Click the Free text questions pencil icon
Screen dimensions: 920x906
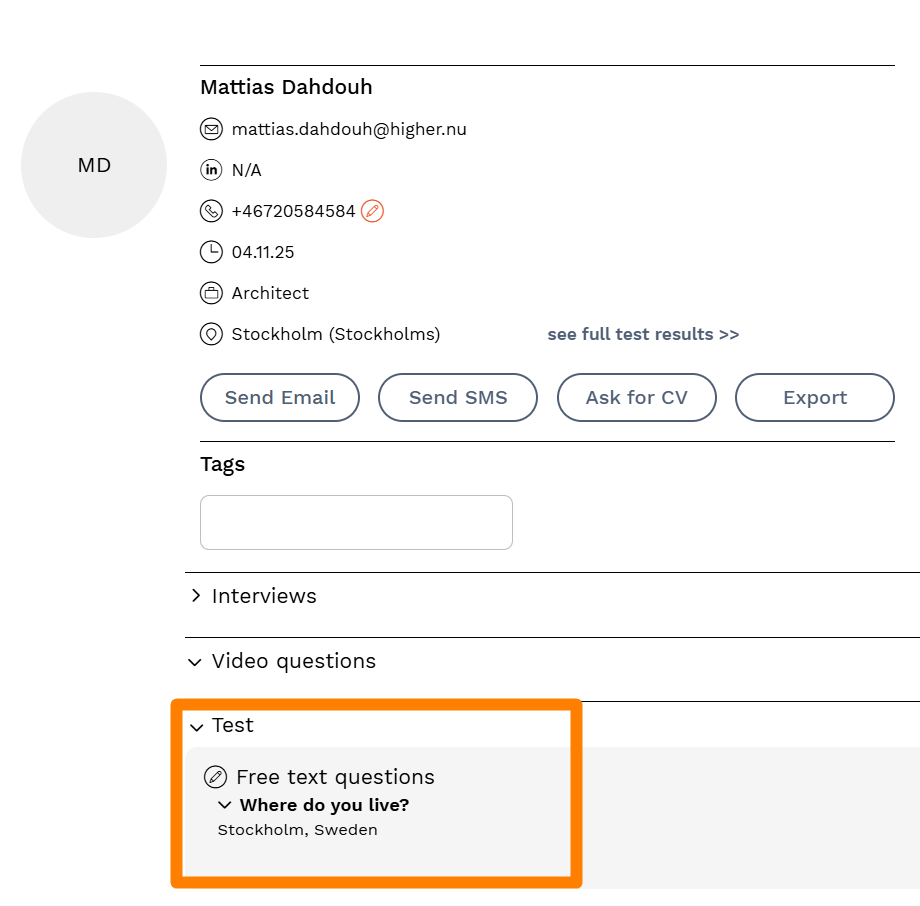[215, 777]
